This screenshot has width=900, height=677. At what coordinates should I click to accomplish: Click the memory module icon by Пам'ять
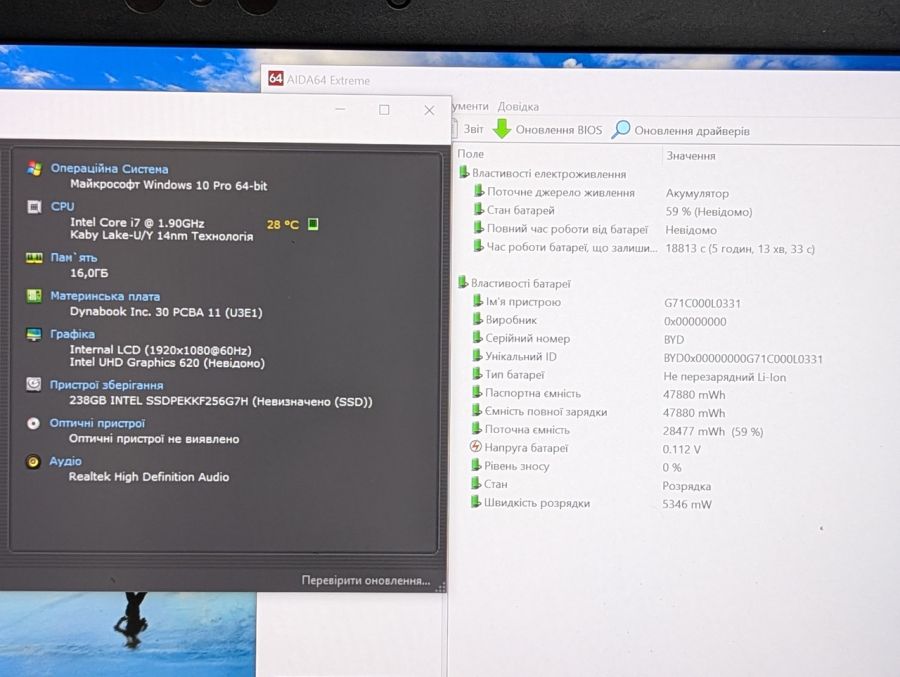[34, 258]
